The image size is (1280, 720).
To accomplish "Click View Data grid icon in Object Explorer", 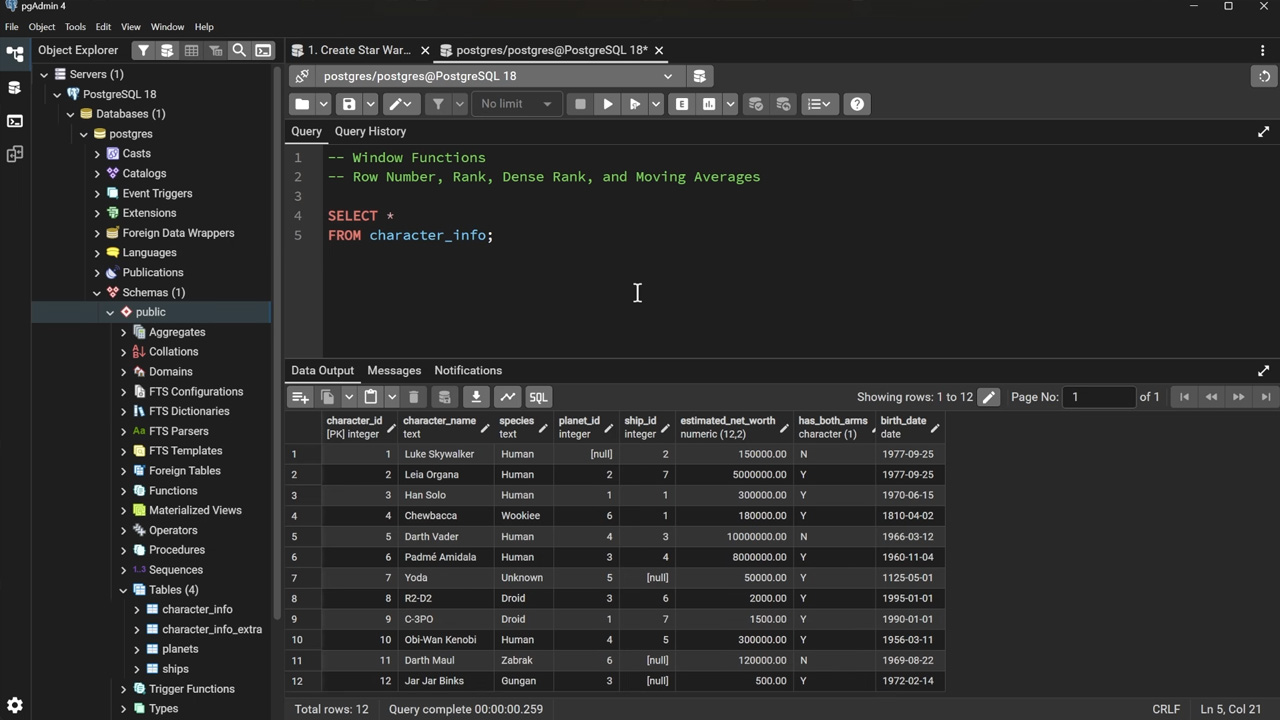I will 191,50.
